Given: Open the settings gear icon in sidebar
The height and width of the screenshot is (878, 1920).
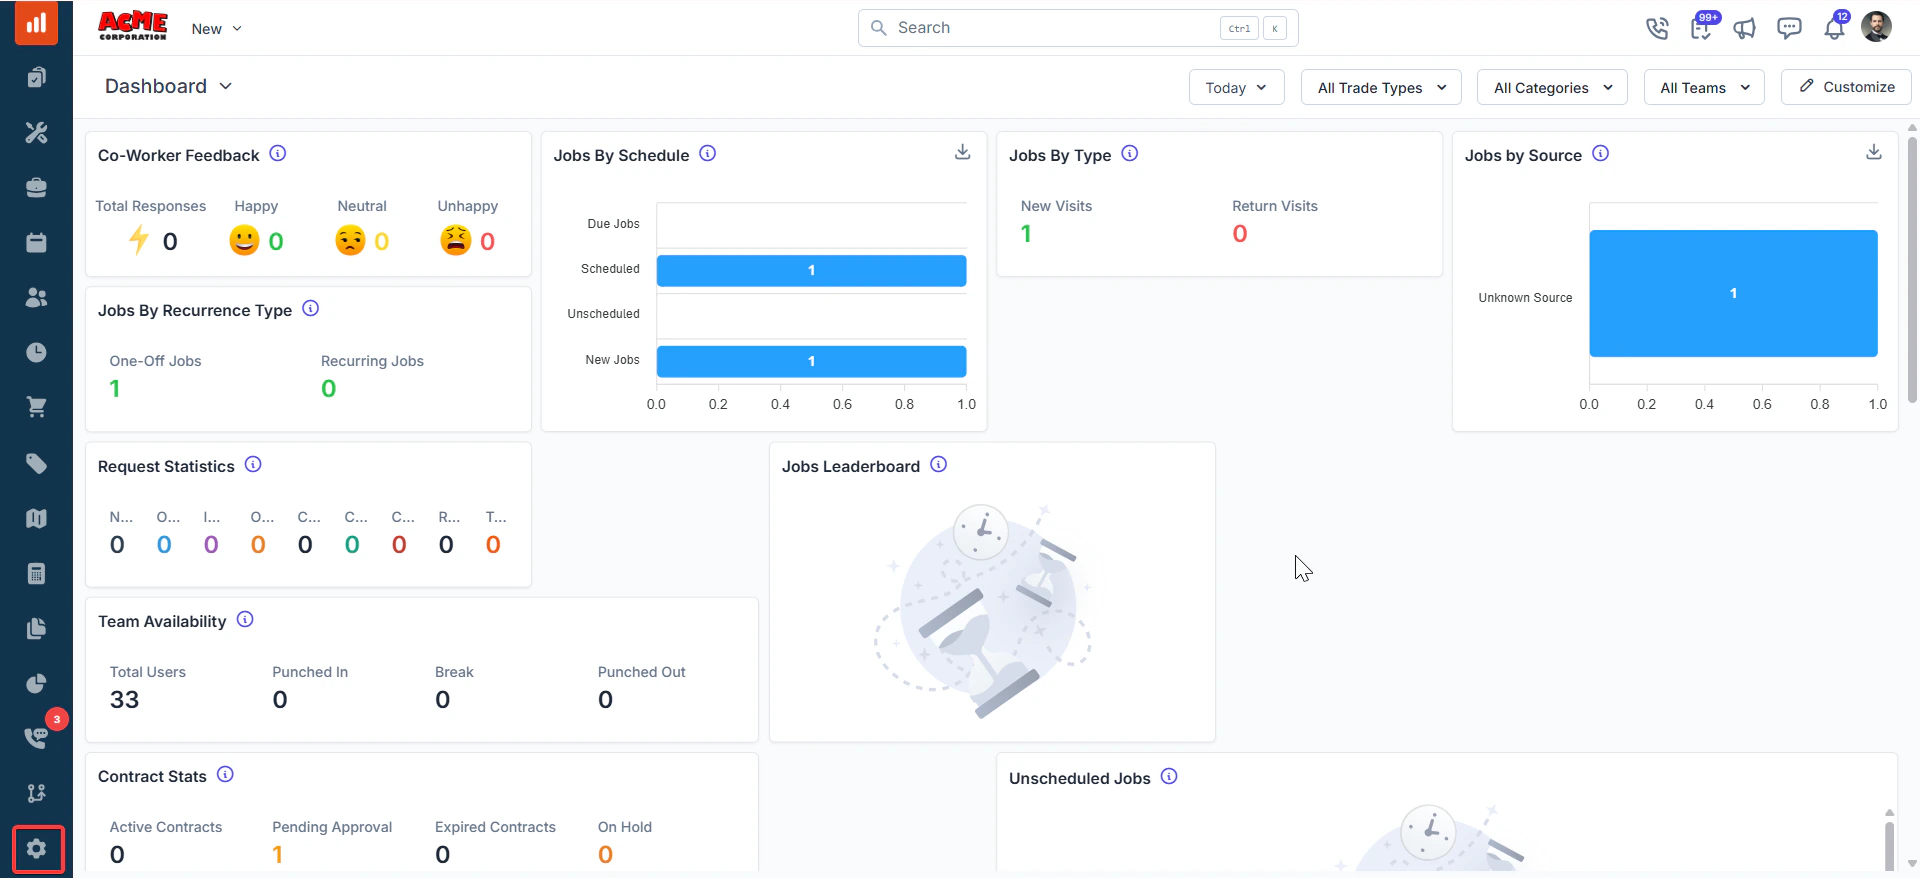Looking at the screenshot, I should pos(38,849).
